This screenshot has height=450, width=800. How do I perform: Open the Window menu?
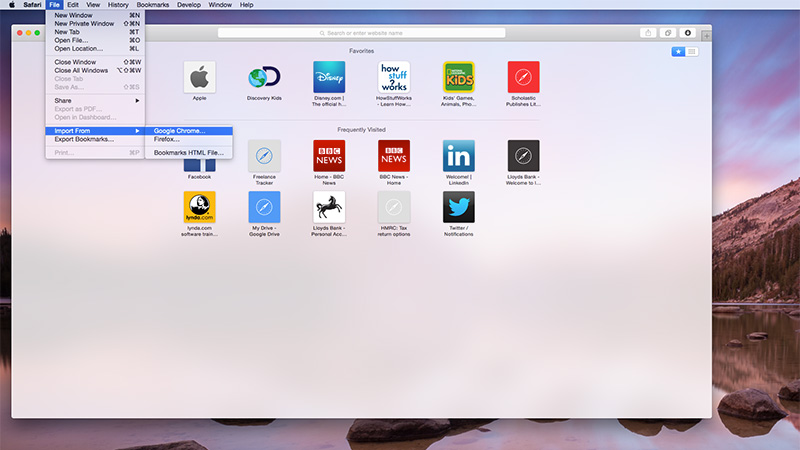click(x=220, y=5)
